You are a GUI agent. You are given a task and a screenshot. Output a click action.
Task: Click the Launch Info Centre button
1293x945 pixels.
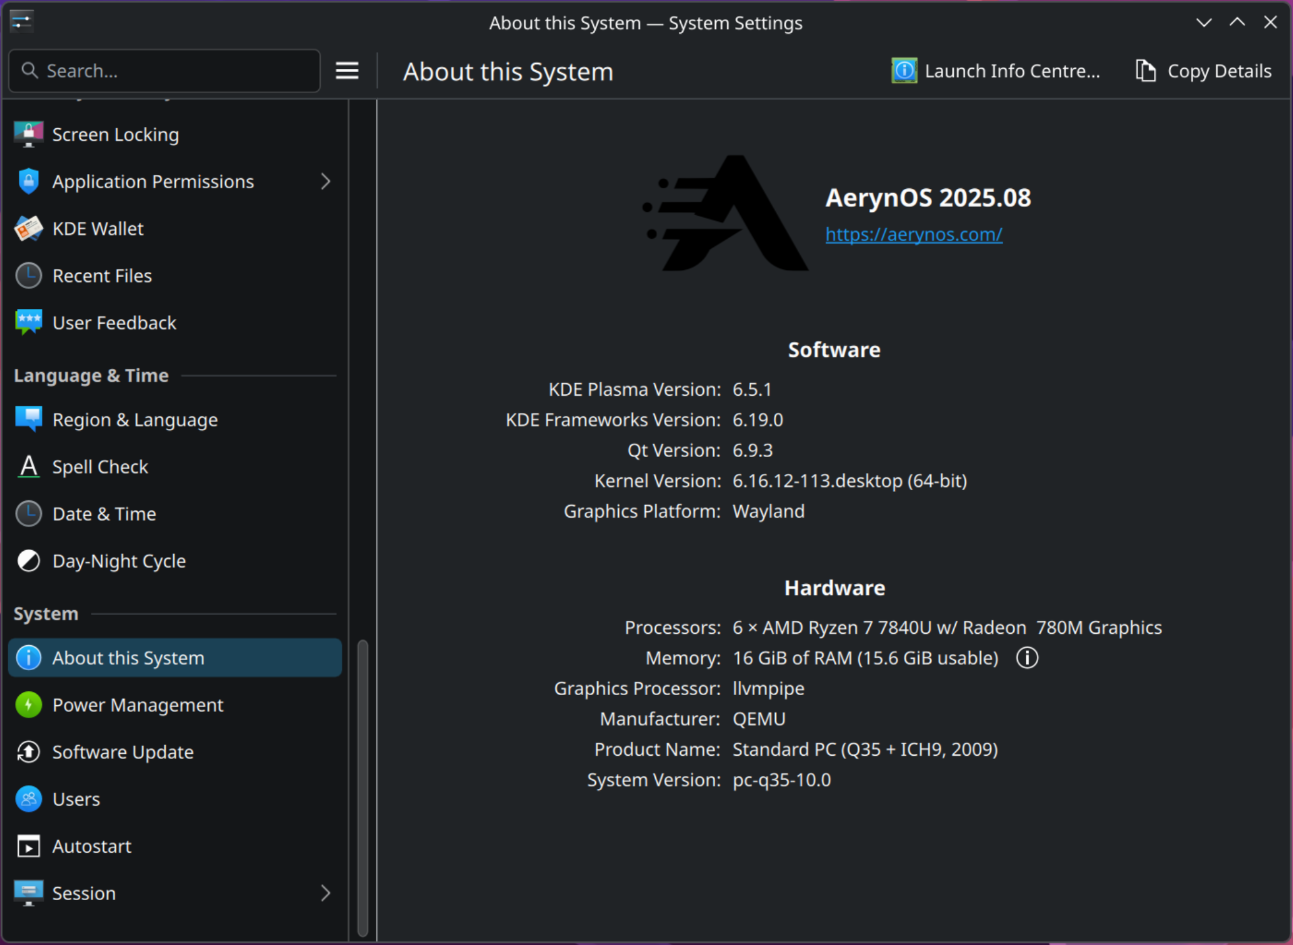pos(996,71)
